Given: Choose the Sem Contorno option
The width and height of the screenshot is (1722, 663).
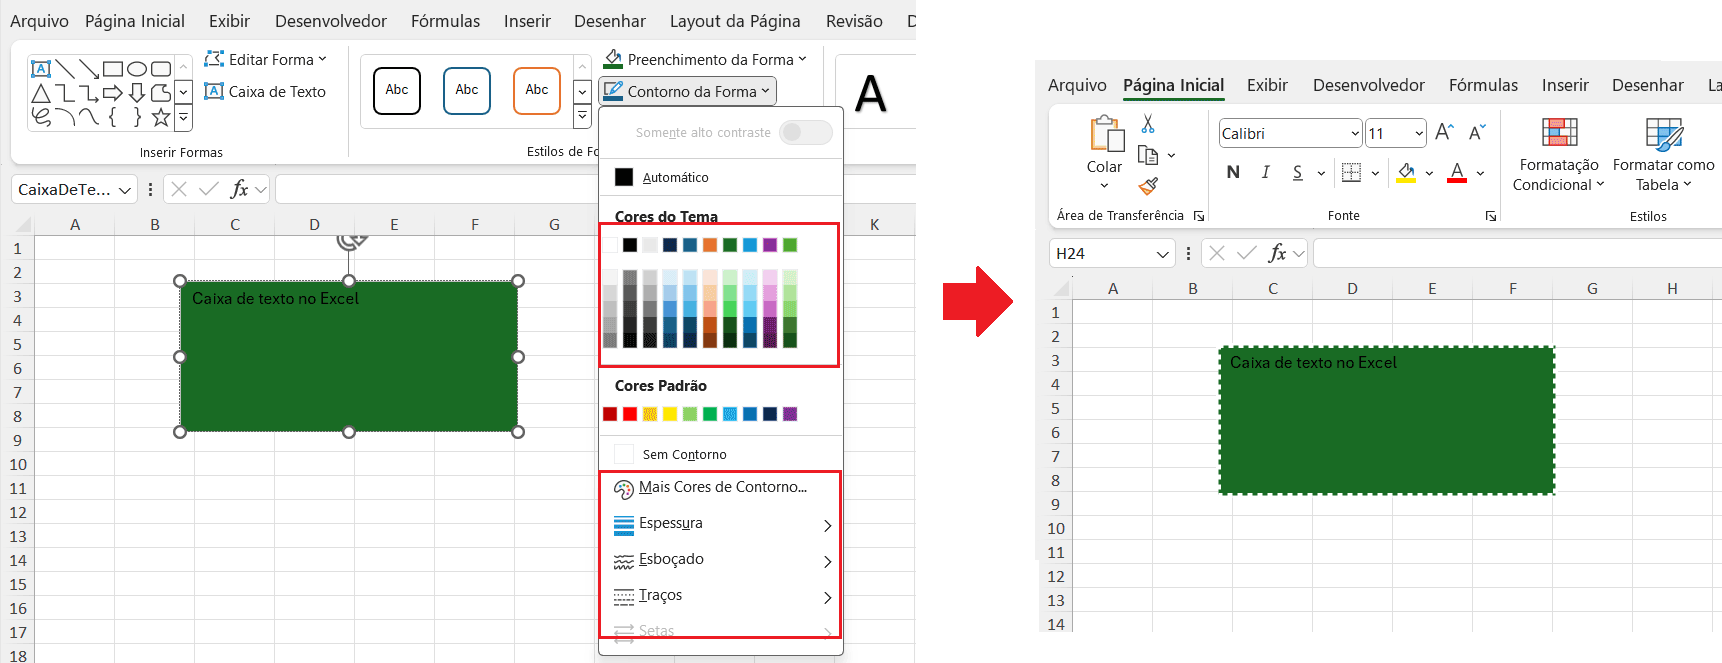Looking at the screenshot, I should coord(684,455).
